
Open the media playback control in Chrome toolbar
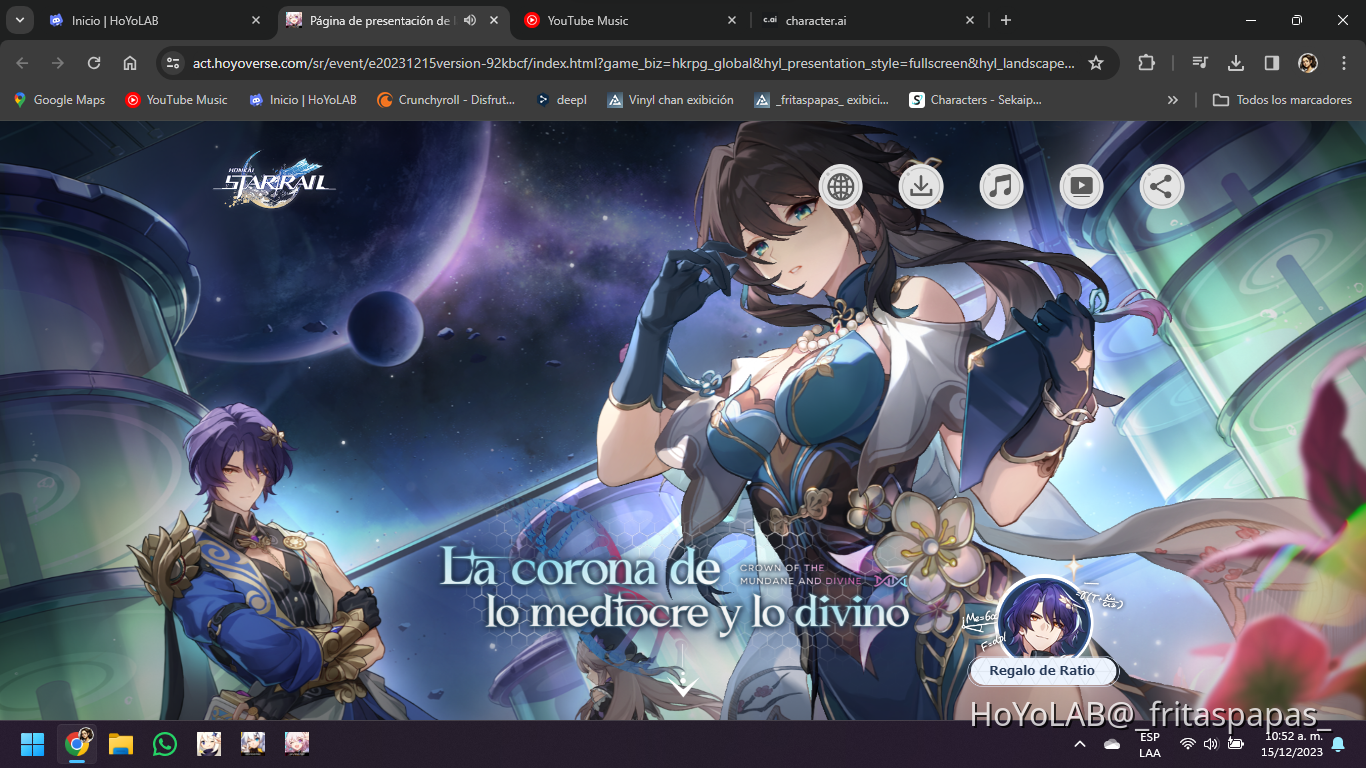pyautogui.click(x=1199, y=61)
